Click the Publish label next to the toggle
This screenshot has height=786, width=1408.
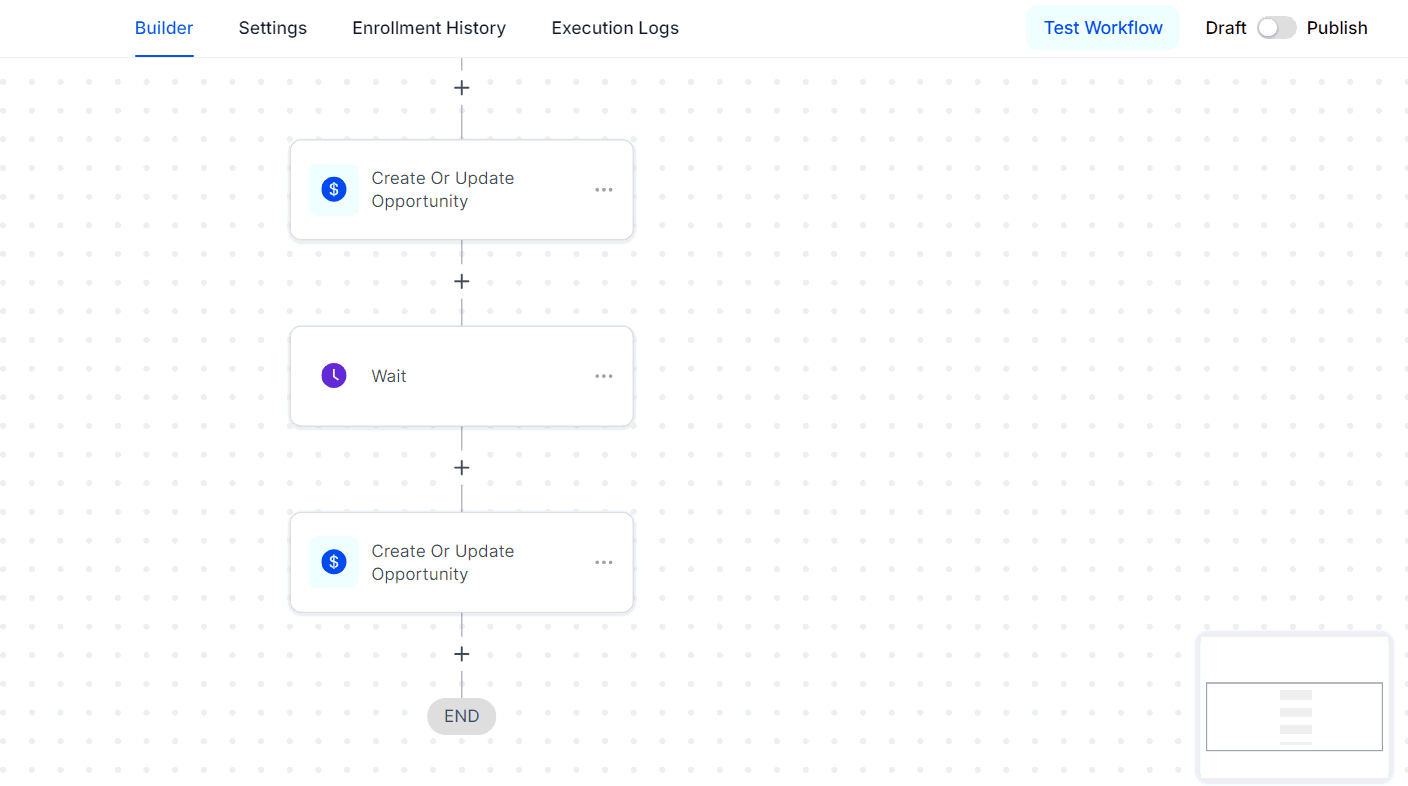[x=1339, y=28]
